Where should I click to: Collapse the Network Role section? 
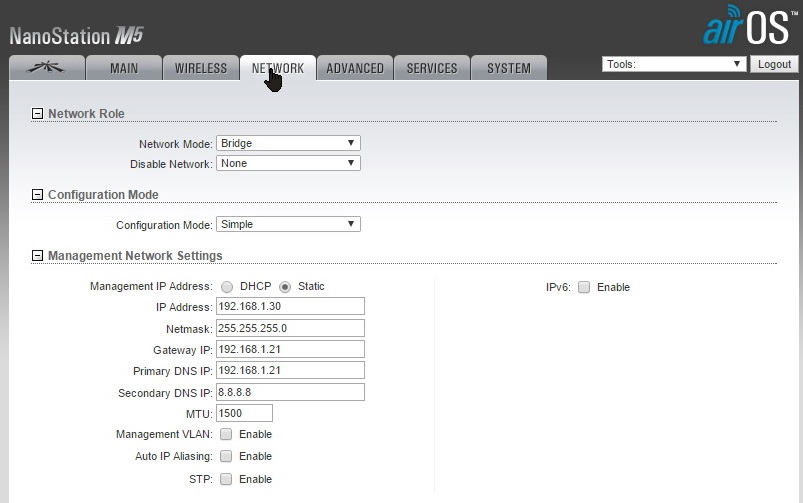pyautogui.click(x=37, y=114)
